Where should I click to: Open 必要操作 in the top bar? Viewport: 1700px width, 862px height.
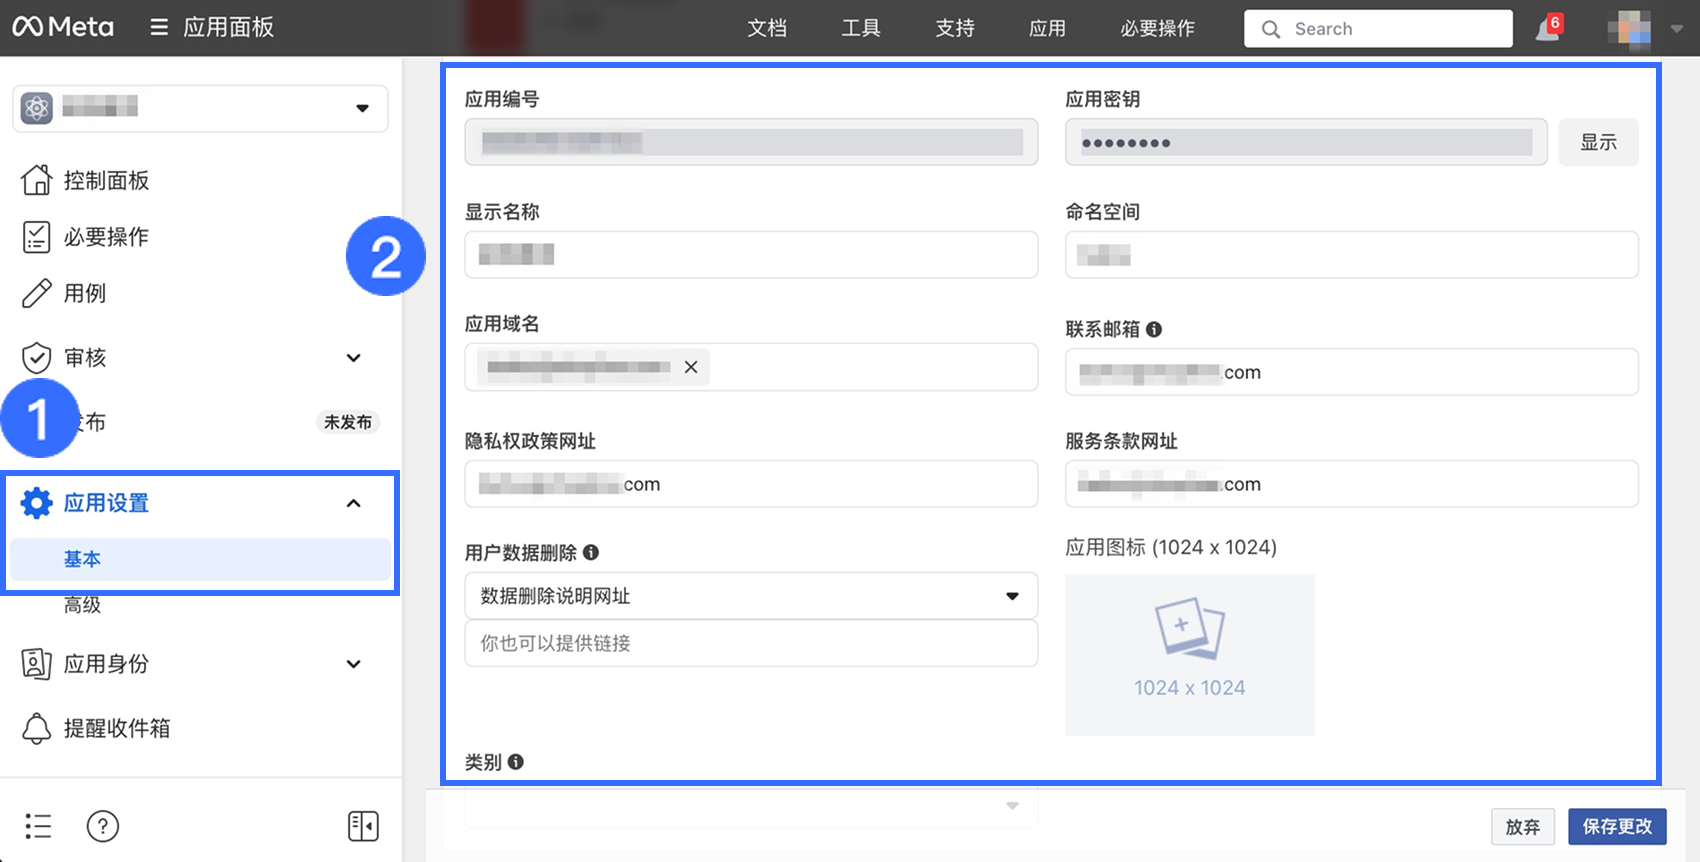point(1158,28)
